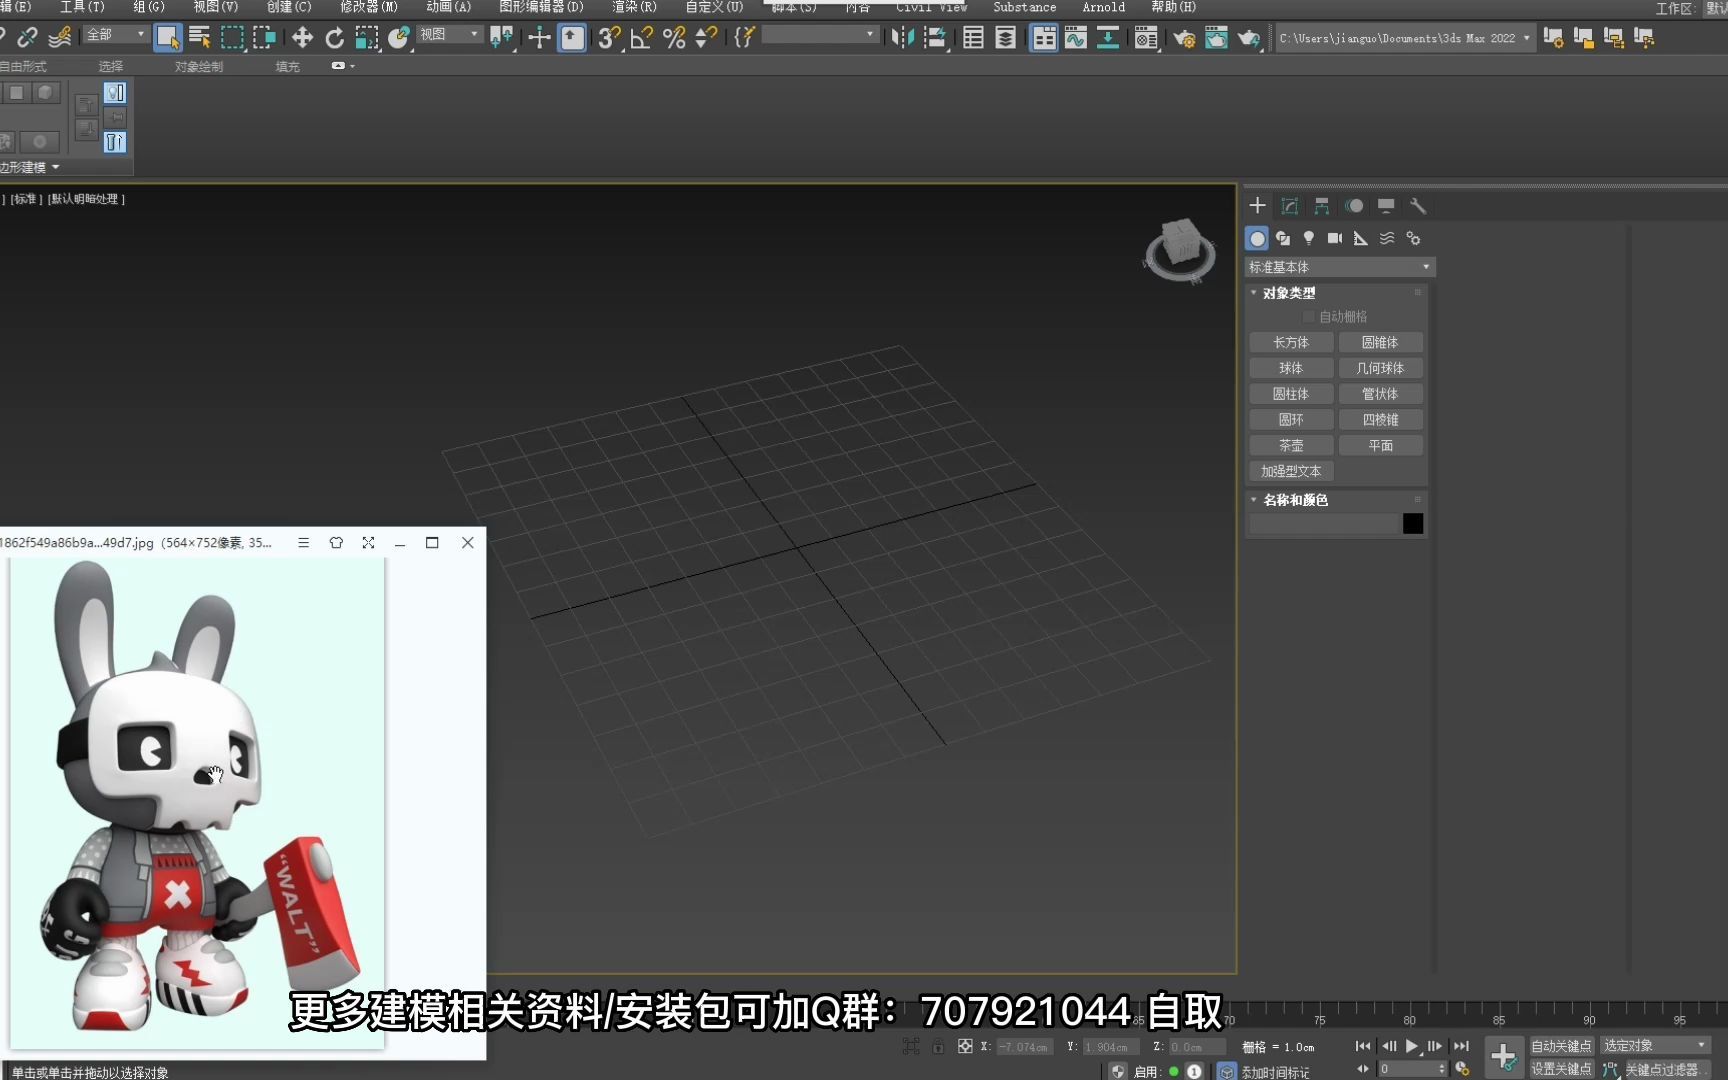Toggle Window/Crossing selection mode
The height and width of the screenshot is (1080, 1728).
[265, 38]
